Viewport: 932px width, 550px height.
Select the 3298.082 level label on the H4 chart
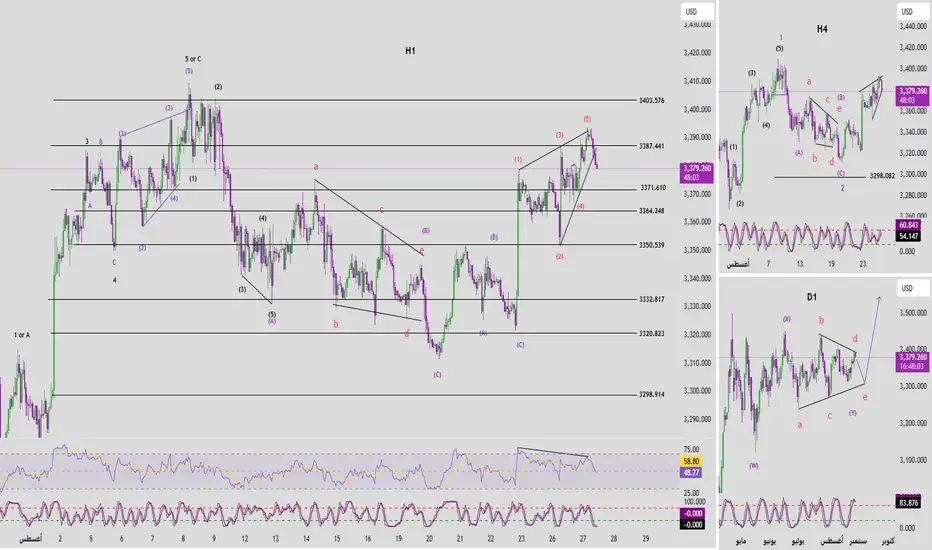882,176
